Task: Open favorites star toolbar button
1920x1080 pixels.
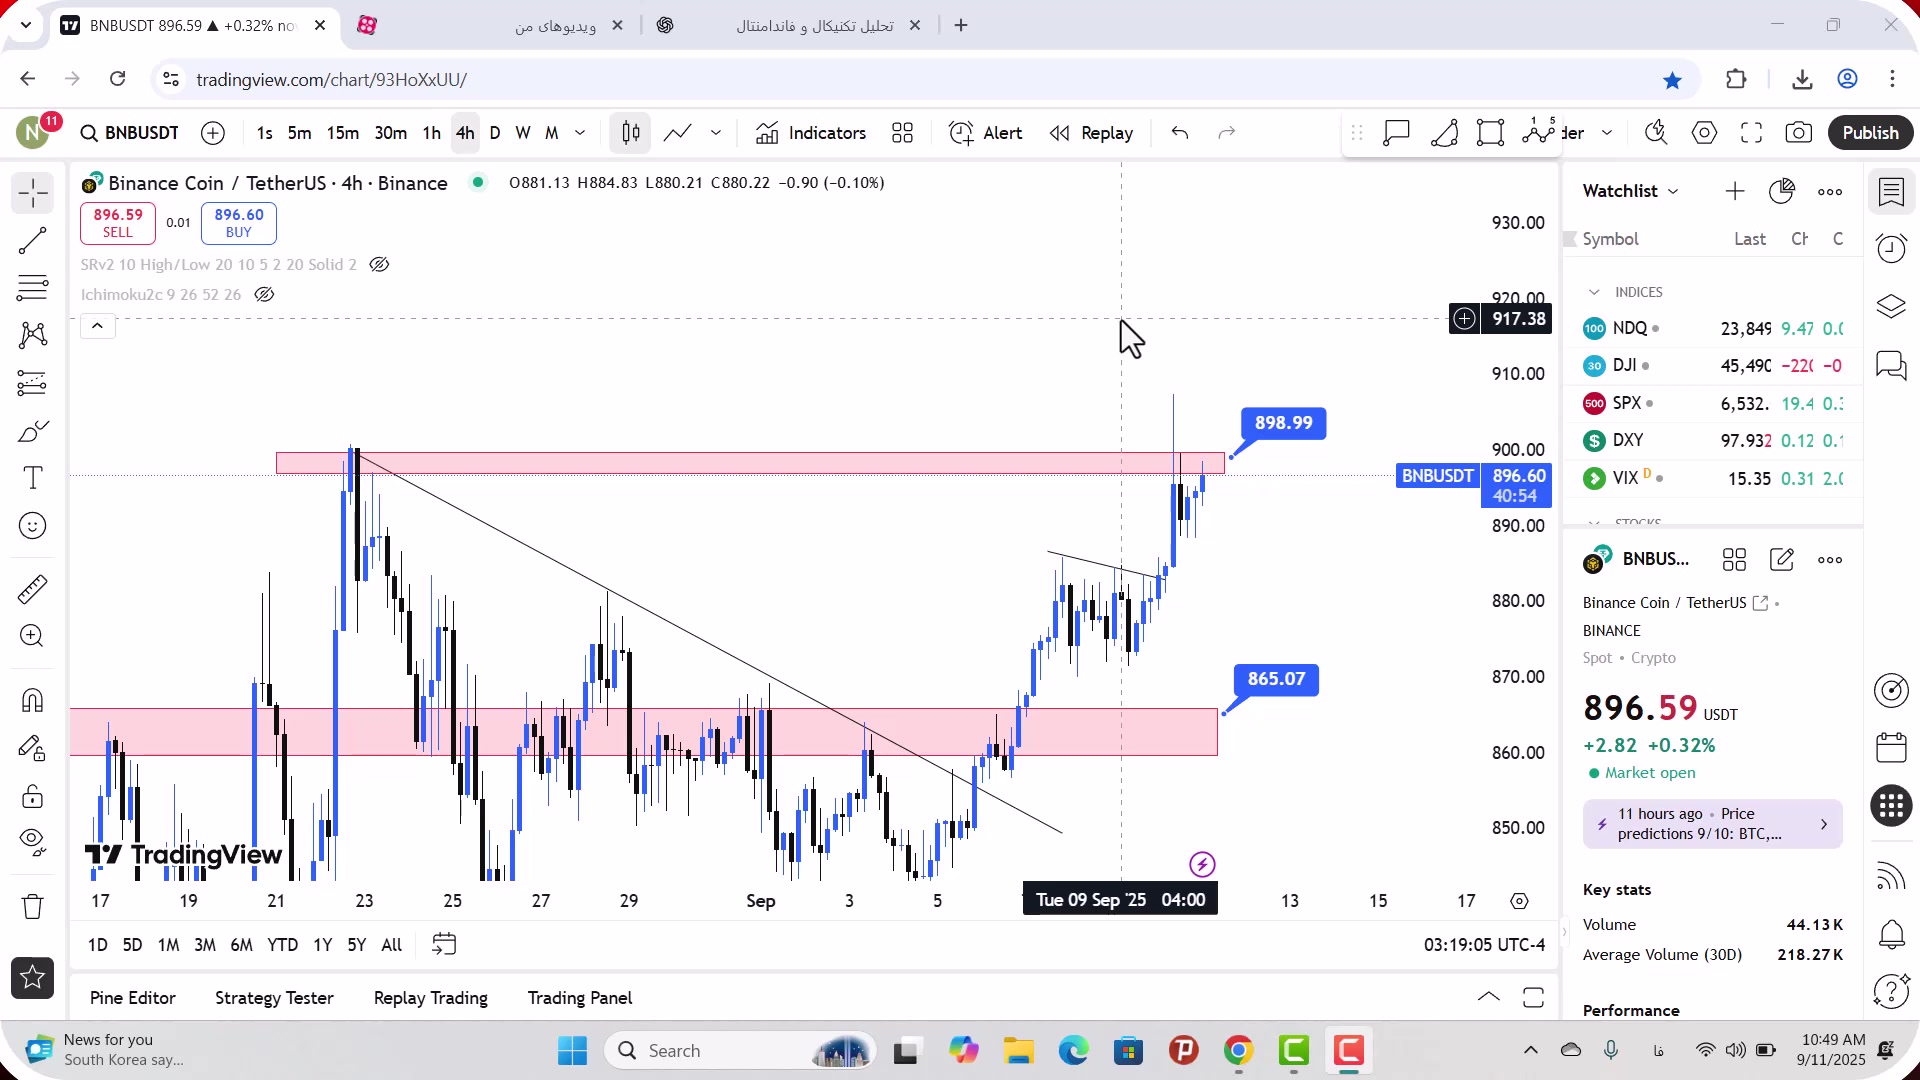Action: tap(32, 978)
